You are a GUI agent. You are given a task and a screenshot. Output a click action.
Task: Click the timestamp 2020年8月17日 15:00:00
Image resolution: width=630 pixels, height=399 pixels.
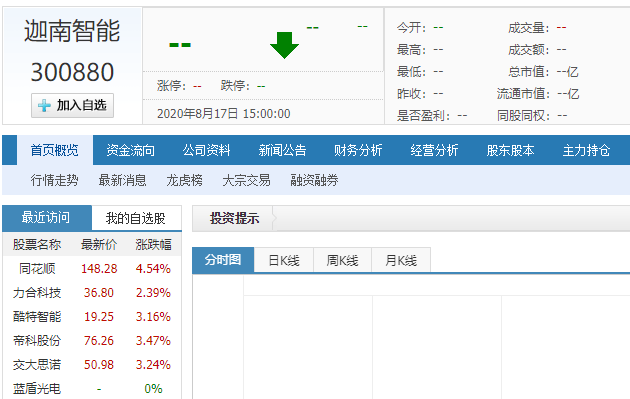(223, 114)
